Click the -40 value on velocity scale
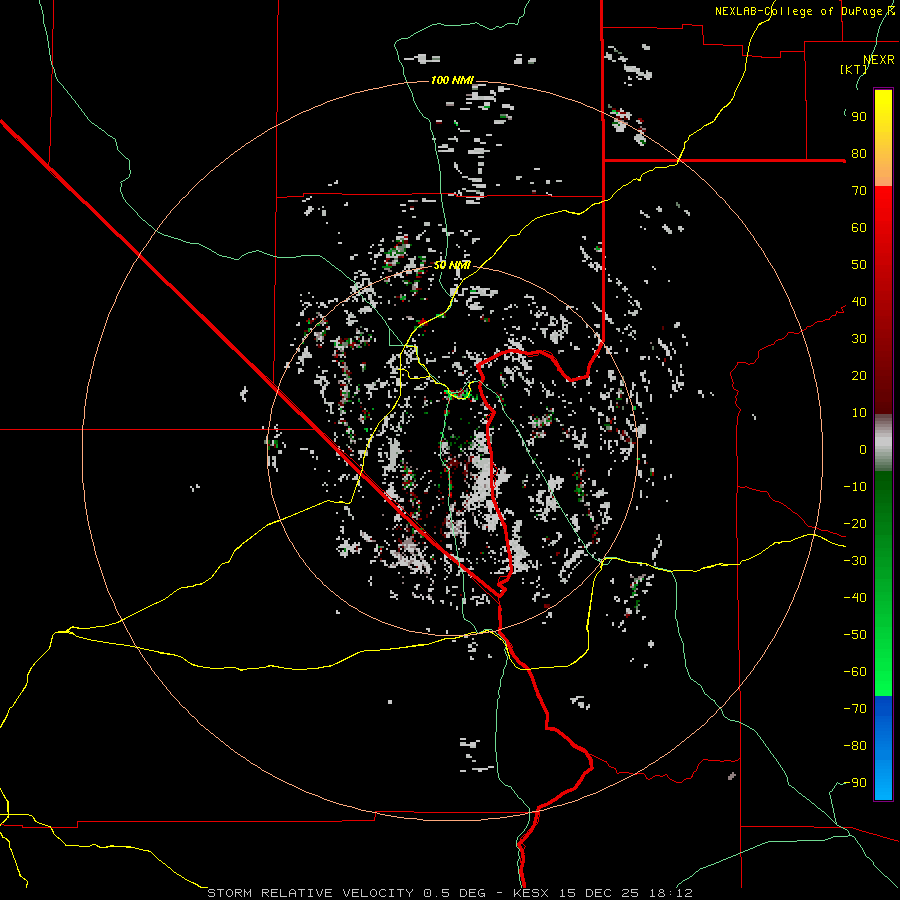The image size is (900, 900). click(855, 598)
